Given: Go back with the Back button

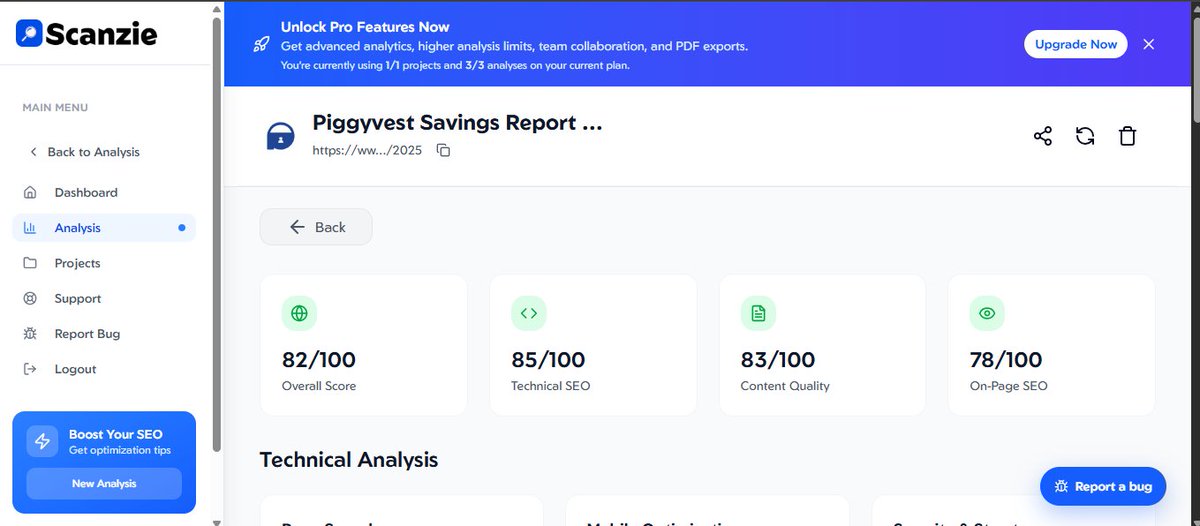Looking at the screenshot, I should pos(316,227).
